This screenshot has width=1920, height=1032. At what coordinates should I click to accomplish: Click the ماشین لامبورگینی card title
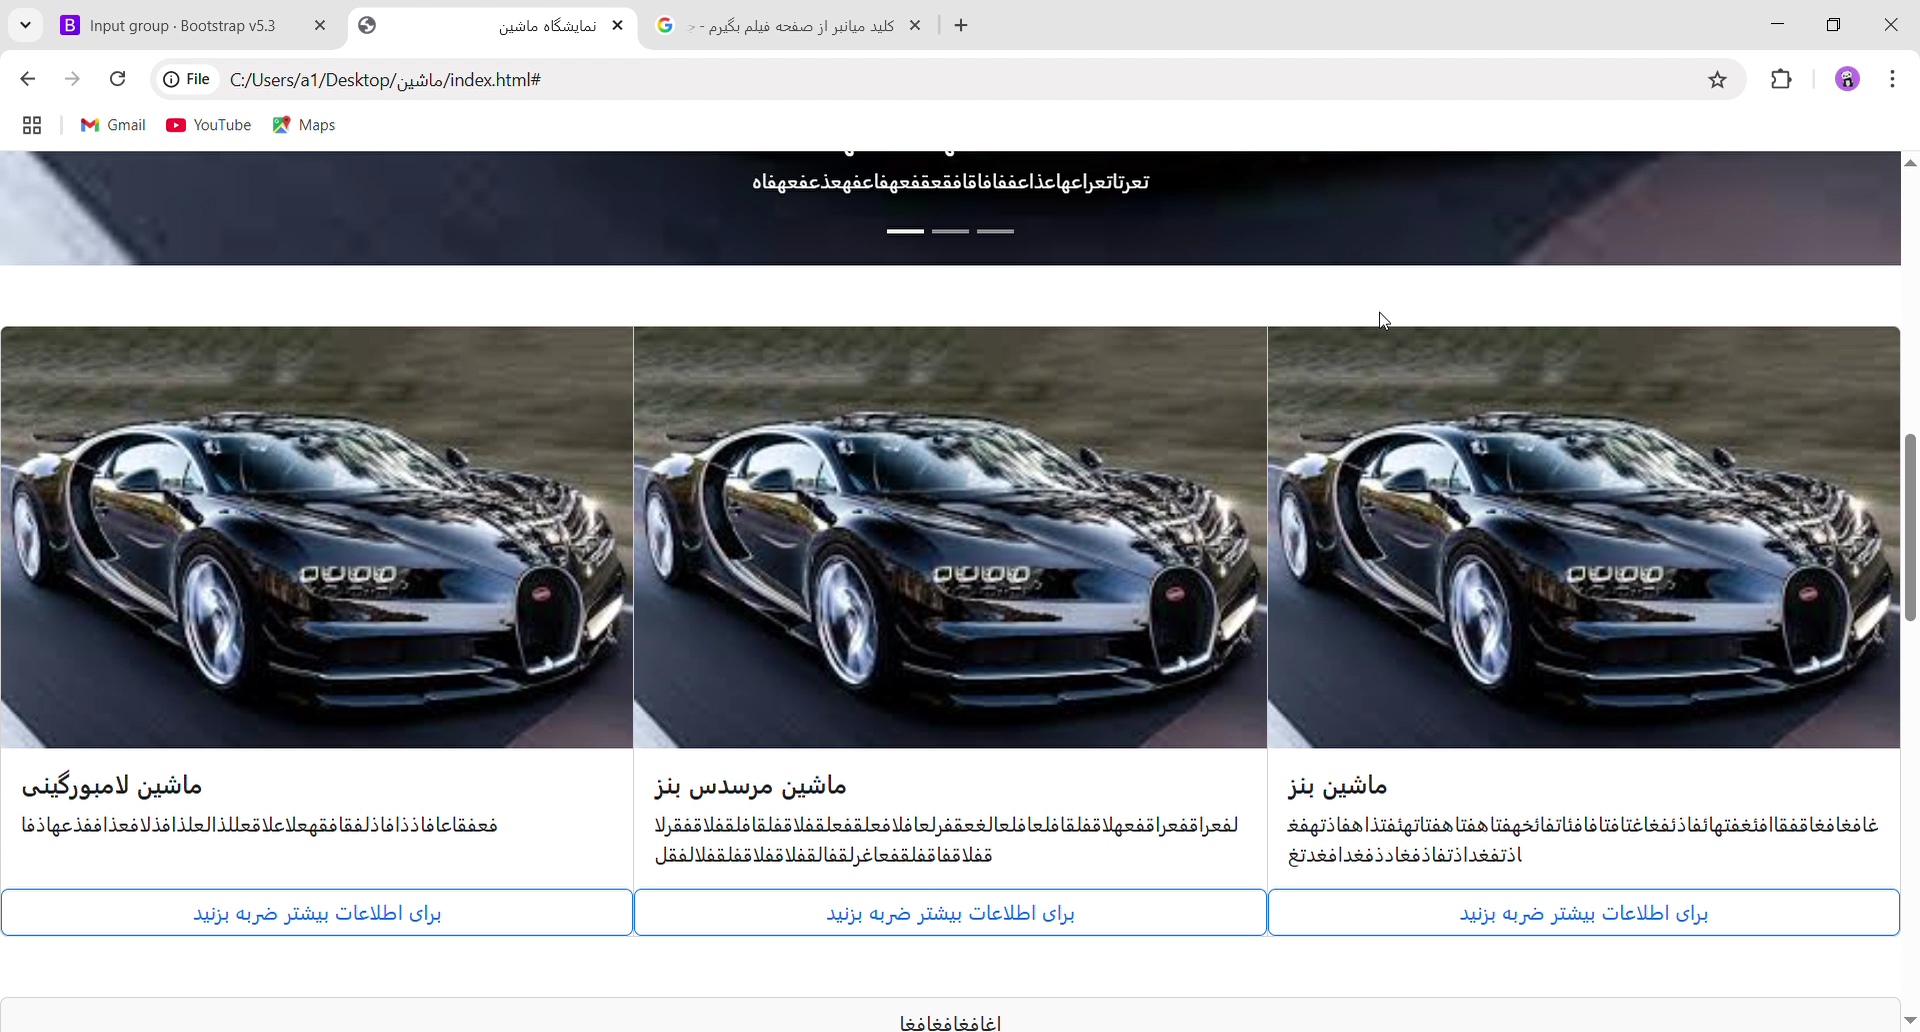tap(112, 786)
